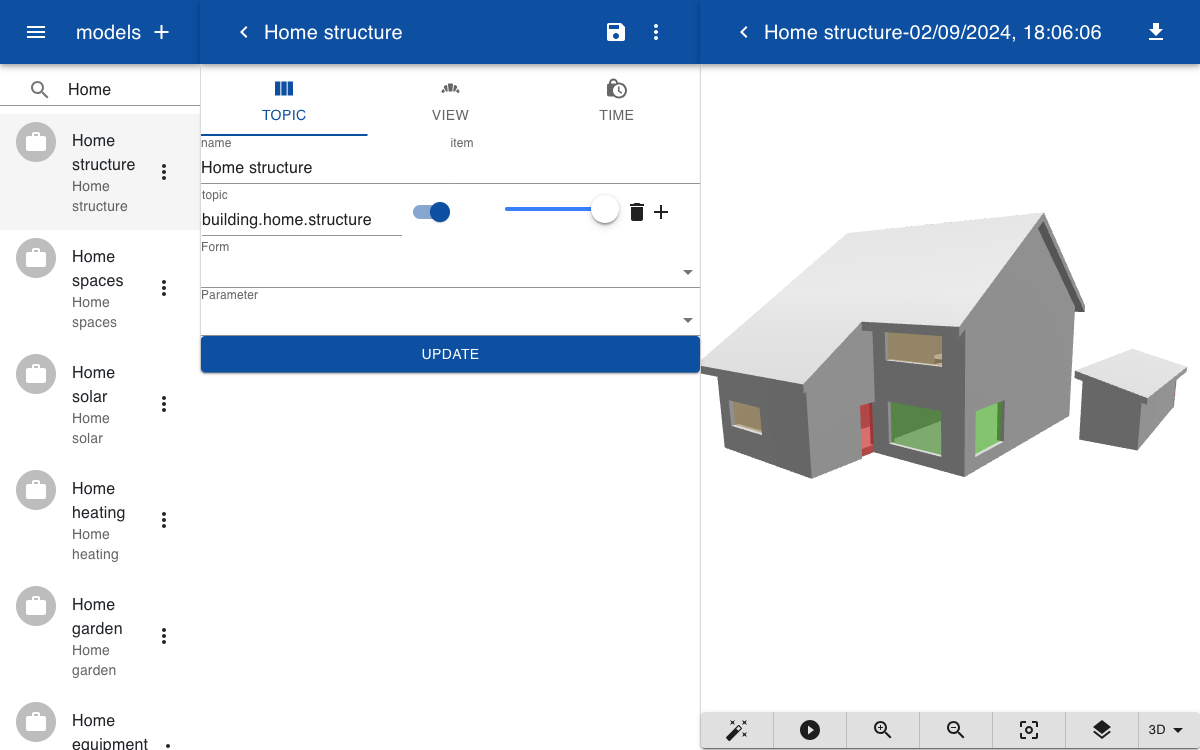This screenshot has width=1200, height=750.
Task: Switch to the VIEW tab
Action: [450, 100]
